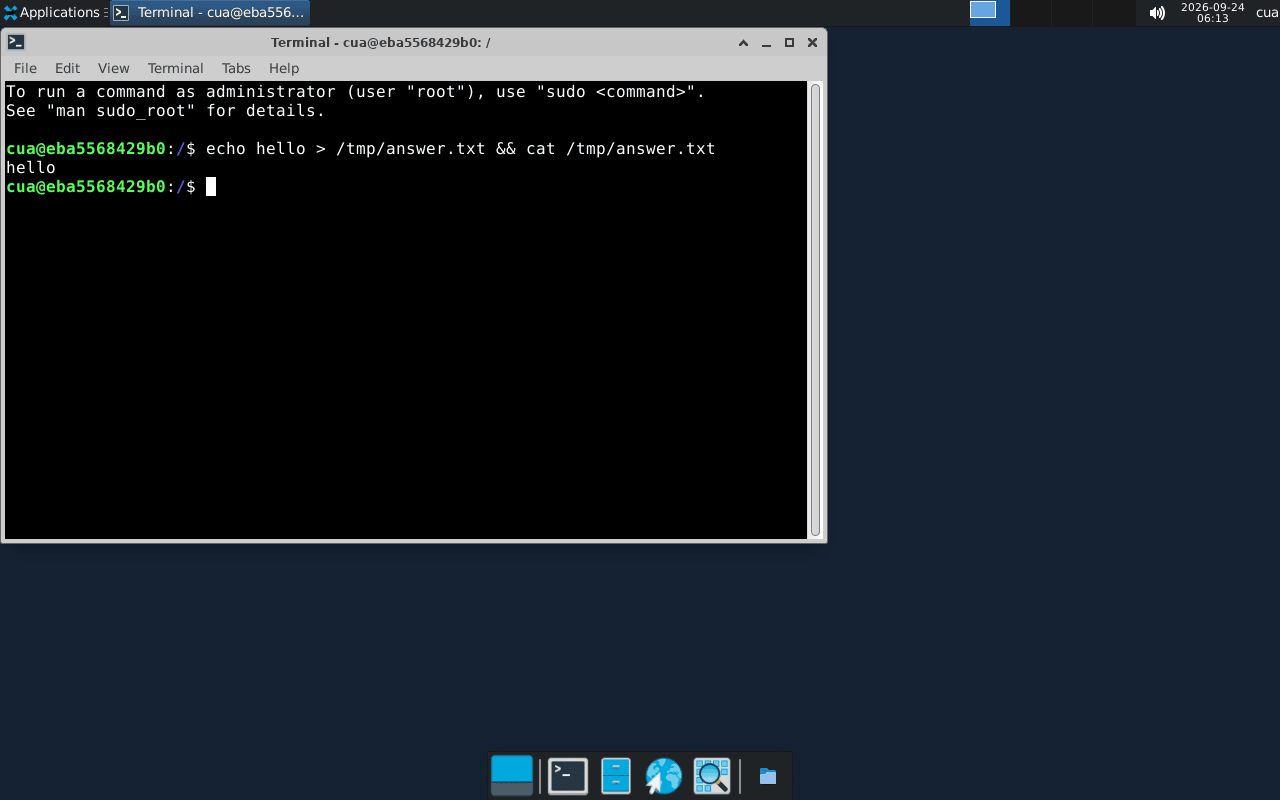The height and width of the screenshot is (800, 1280).
Task: Open the Help menu
Action: tap(284, 68)
